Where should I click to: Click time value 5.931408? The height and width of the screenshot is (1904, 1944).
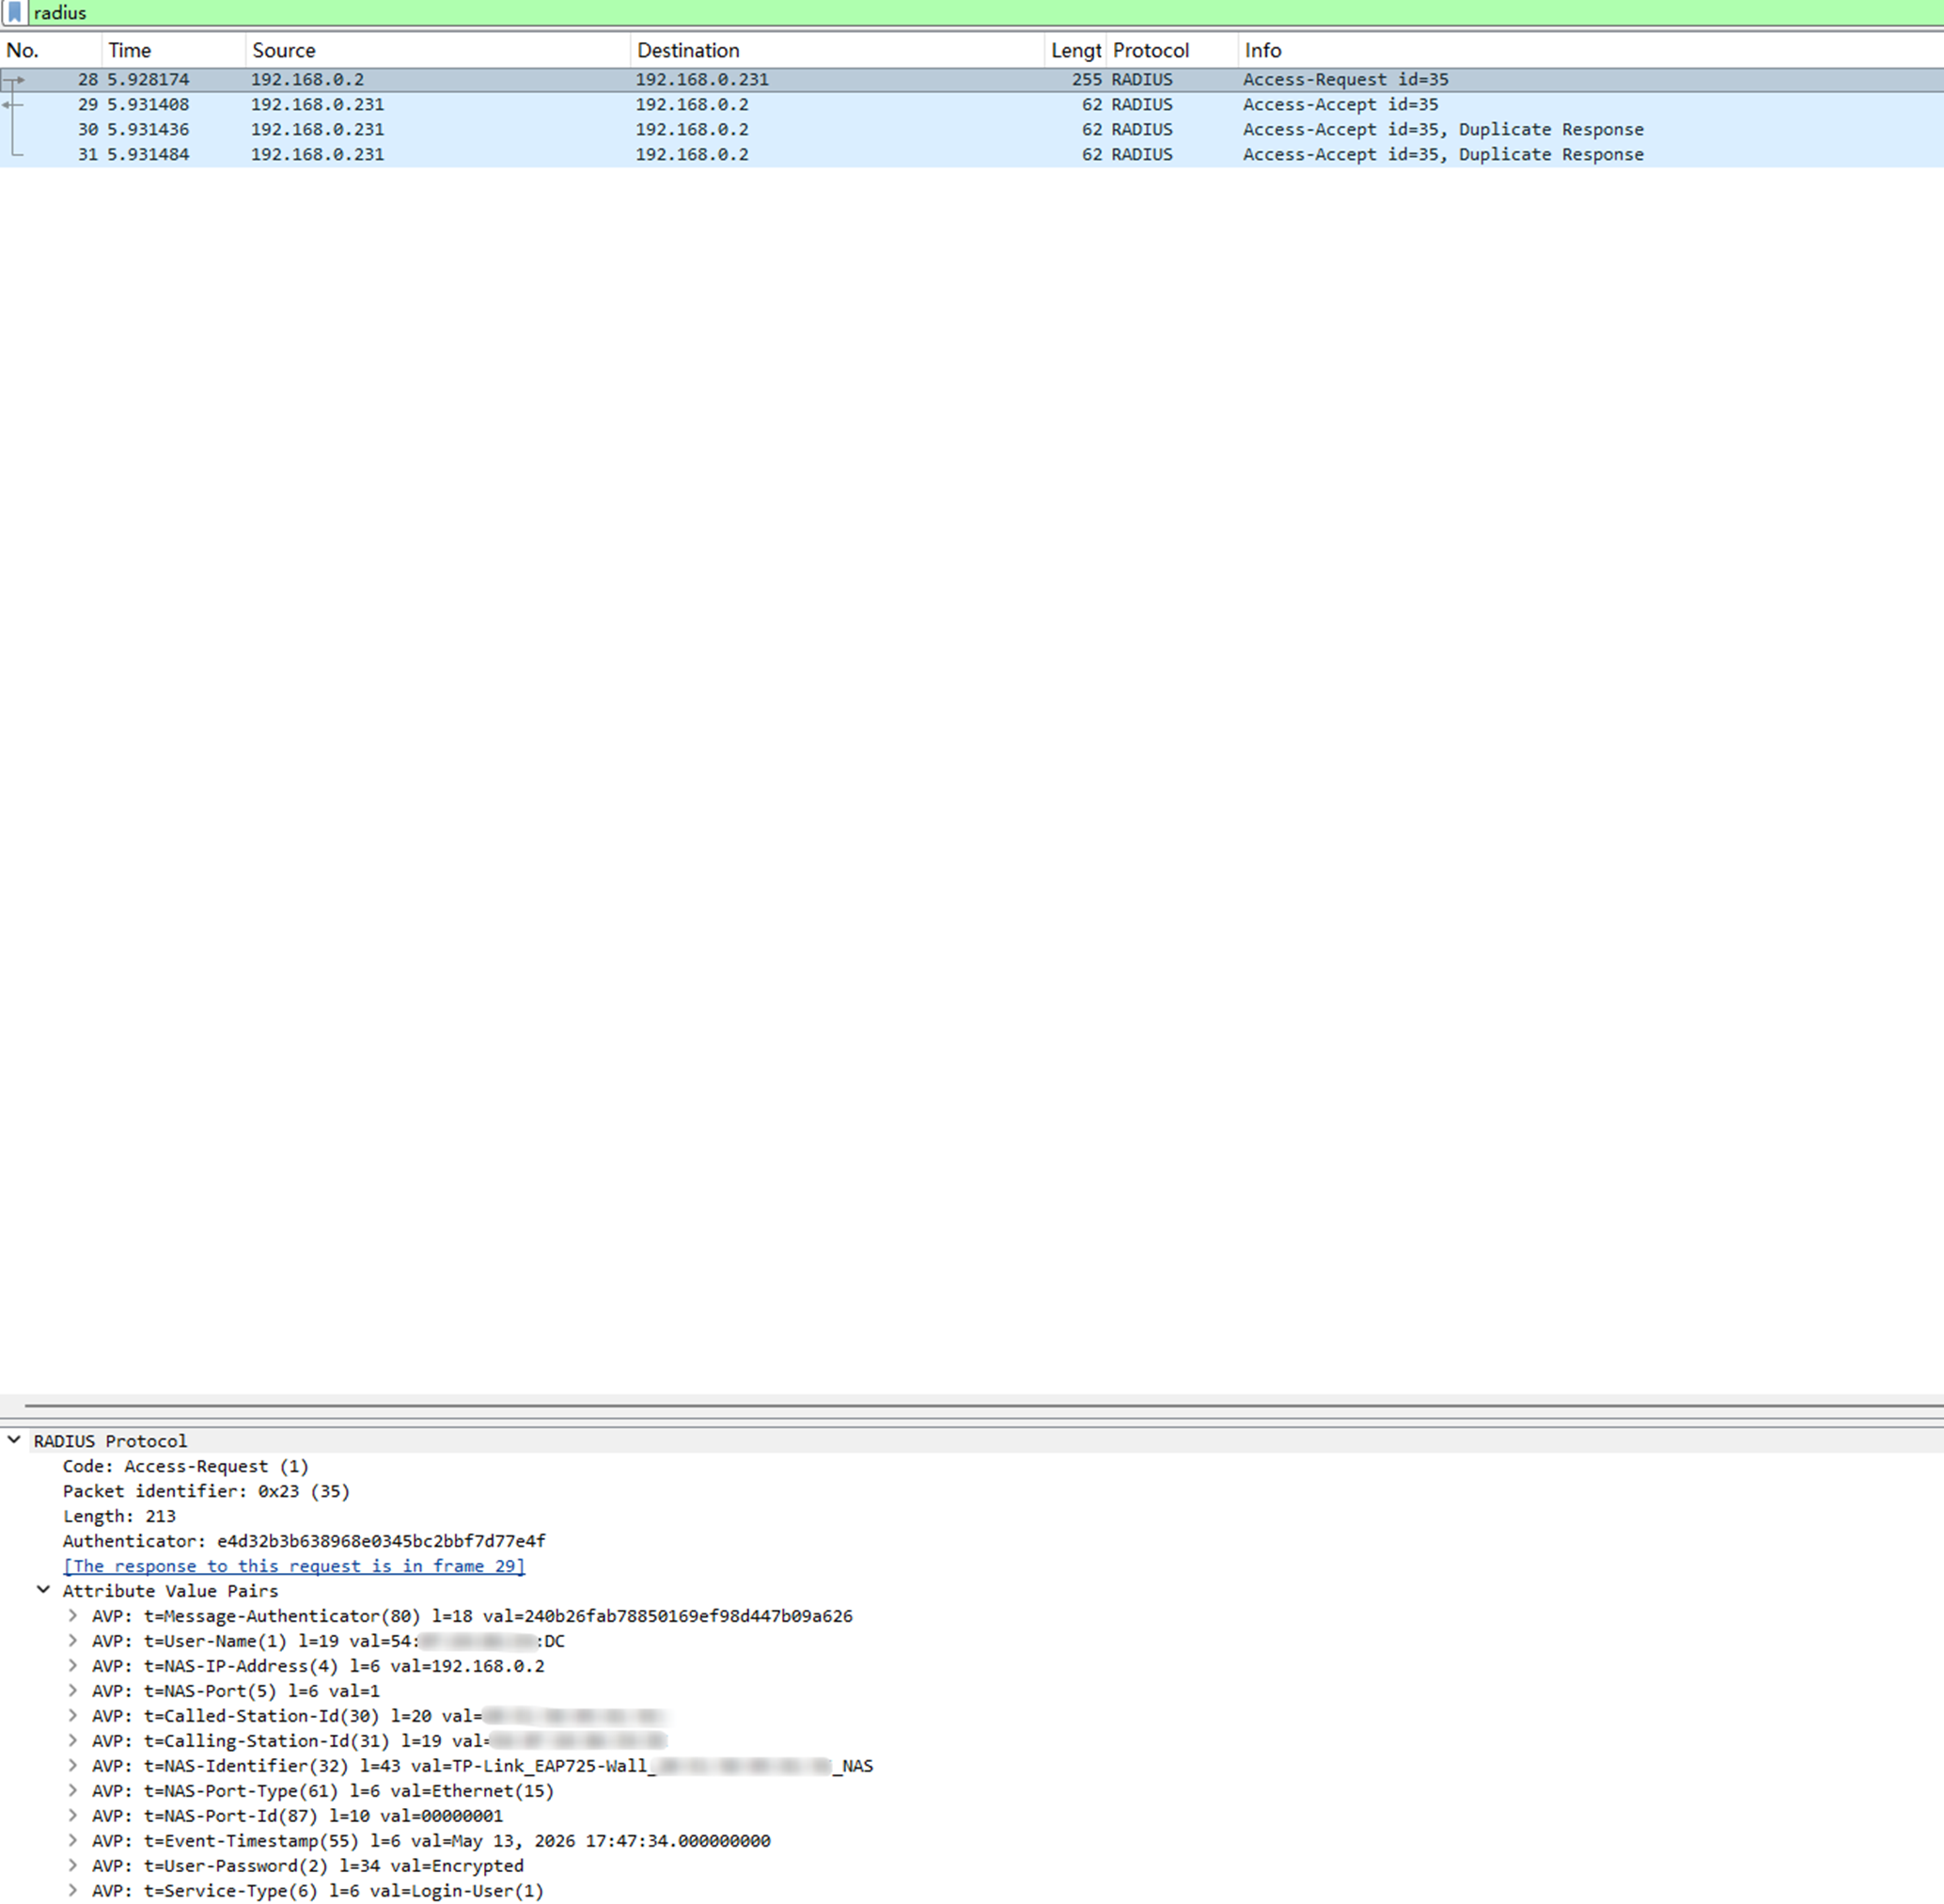(x=148, y=105)
